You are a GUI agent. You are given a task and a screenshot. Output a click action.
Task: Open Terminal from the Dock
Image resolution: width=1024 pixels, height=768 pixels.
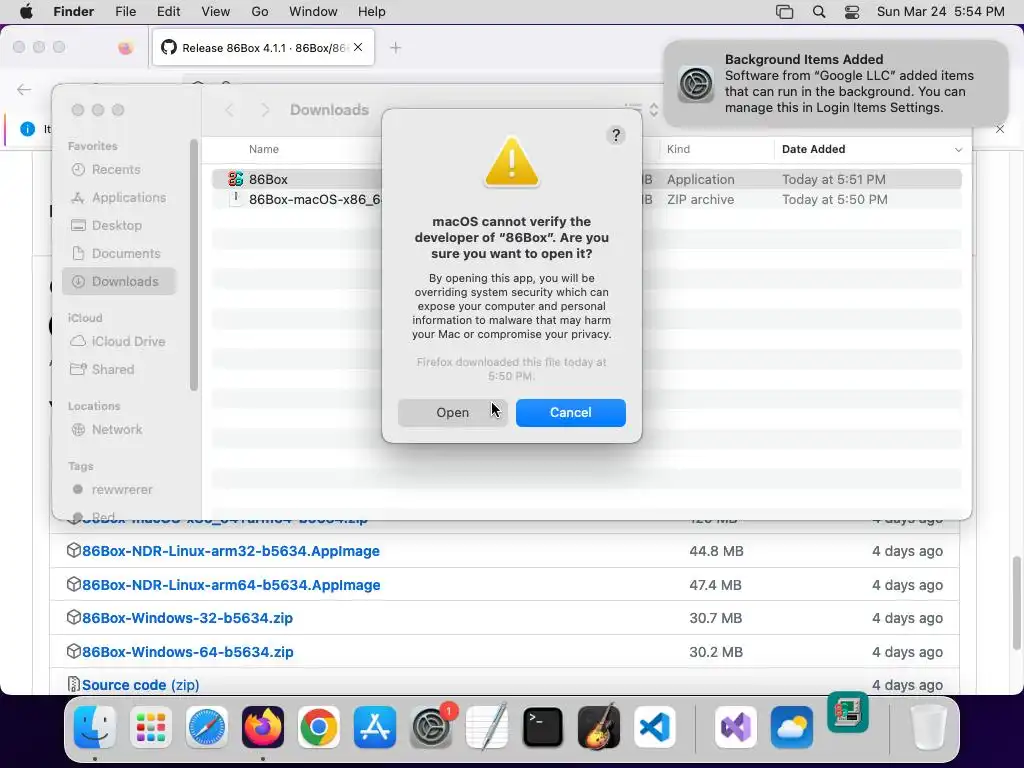pos(543,727)
